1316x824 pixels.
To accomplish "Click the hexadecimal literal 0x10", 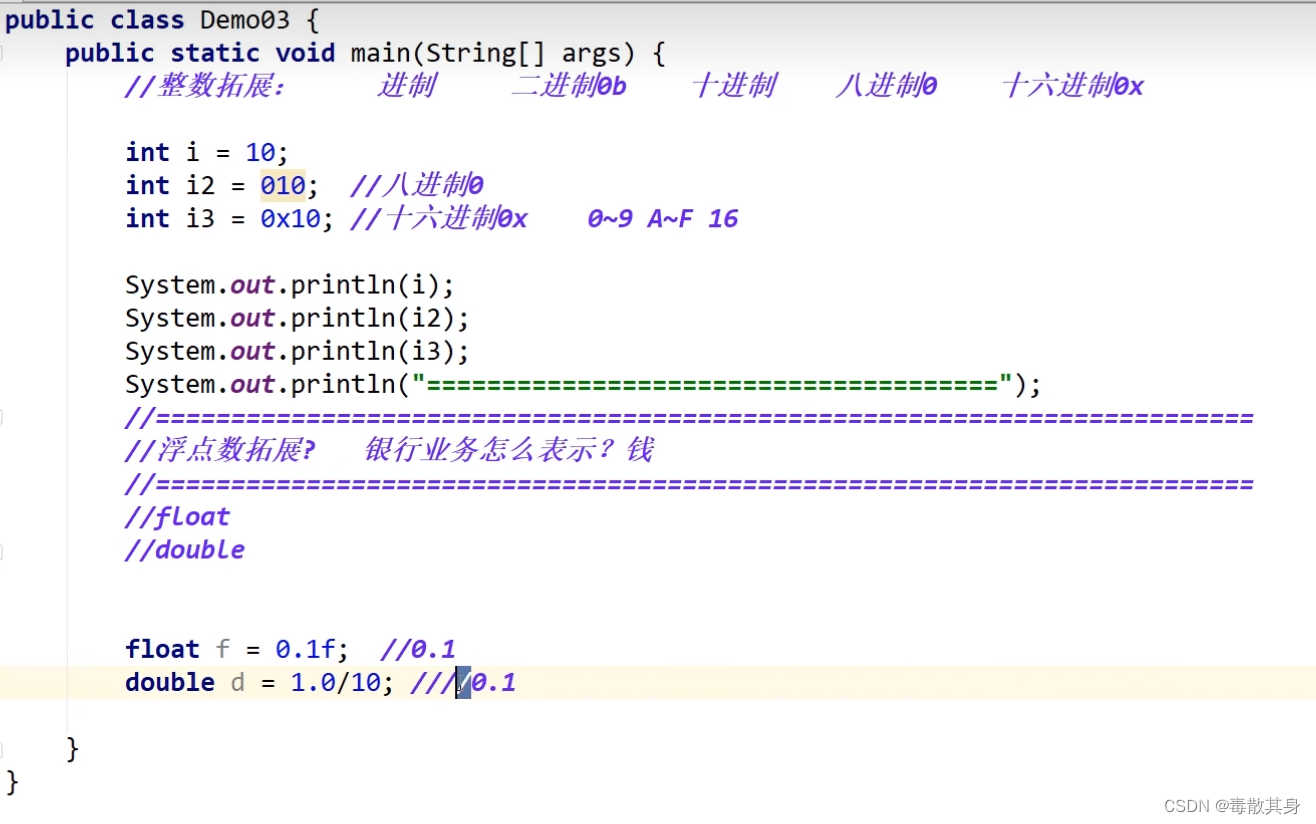I will (x=291, y=218).
